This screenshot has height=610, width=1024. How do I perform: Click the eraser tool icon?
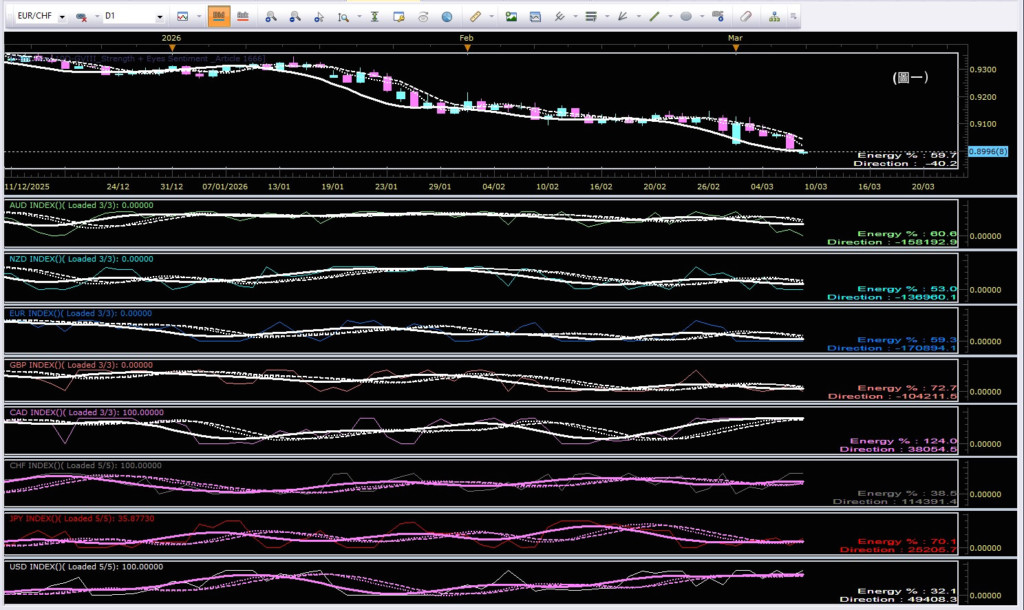click(745, 17)
